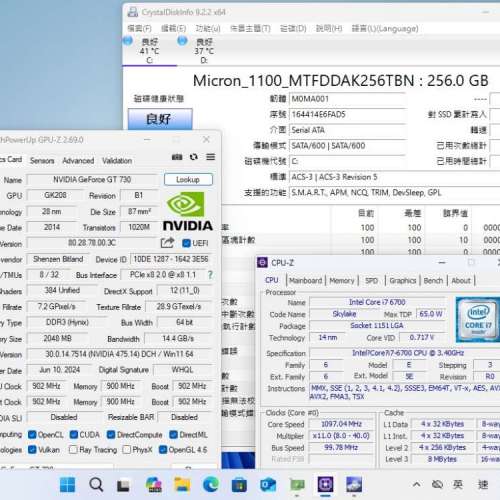Switch to CPU-Z Memory tab
The image size is (500, 500).
pos(342,281)
